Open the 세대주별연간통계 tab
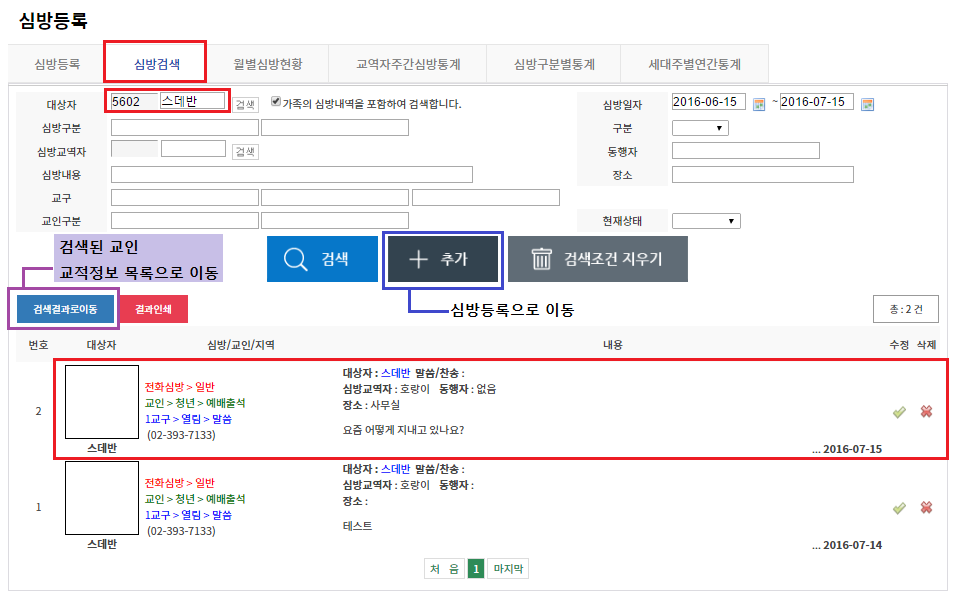The height and width of the screenshot is (602, 959). [x=695, y=64]
